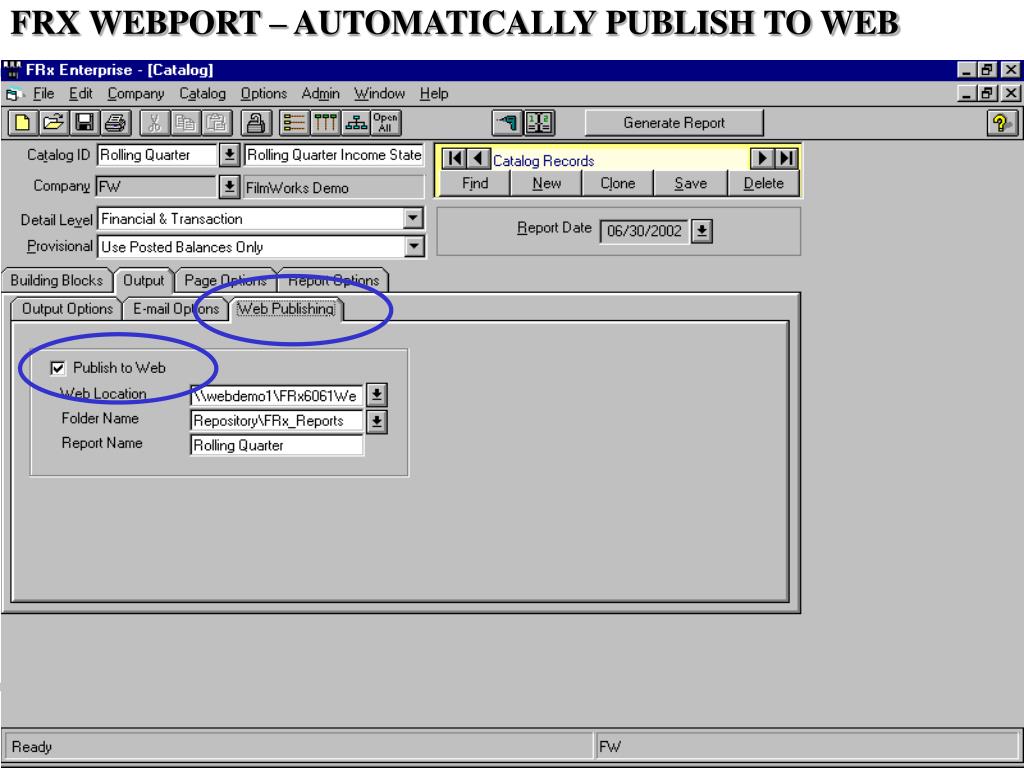Open the Company menu
1024x768 pixels.
(136, 94)
